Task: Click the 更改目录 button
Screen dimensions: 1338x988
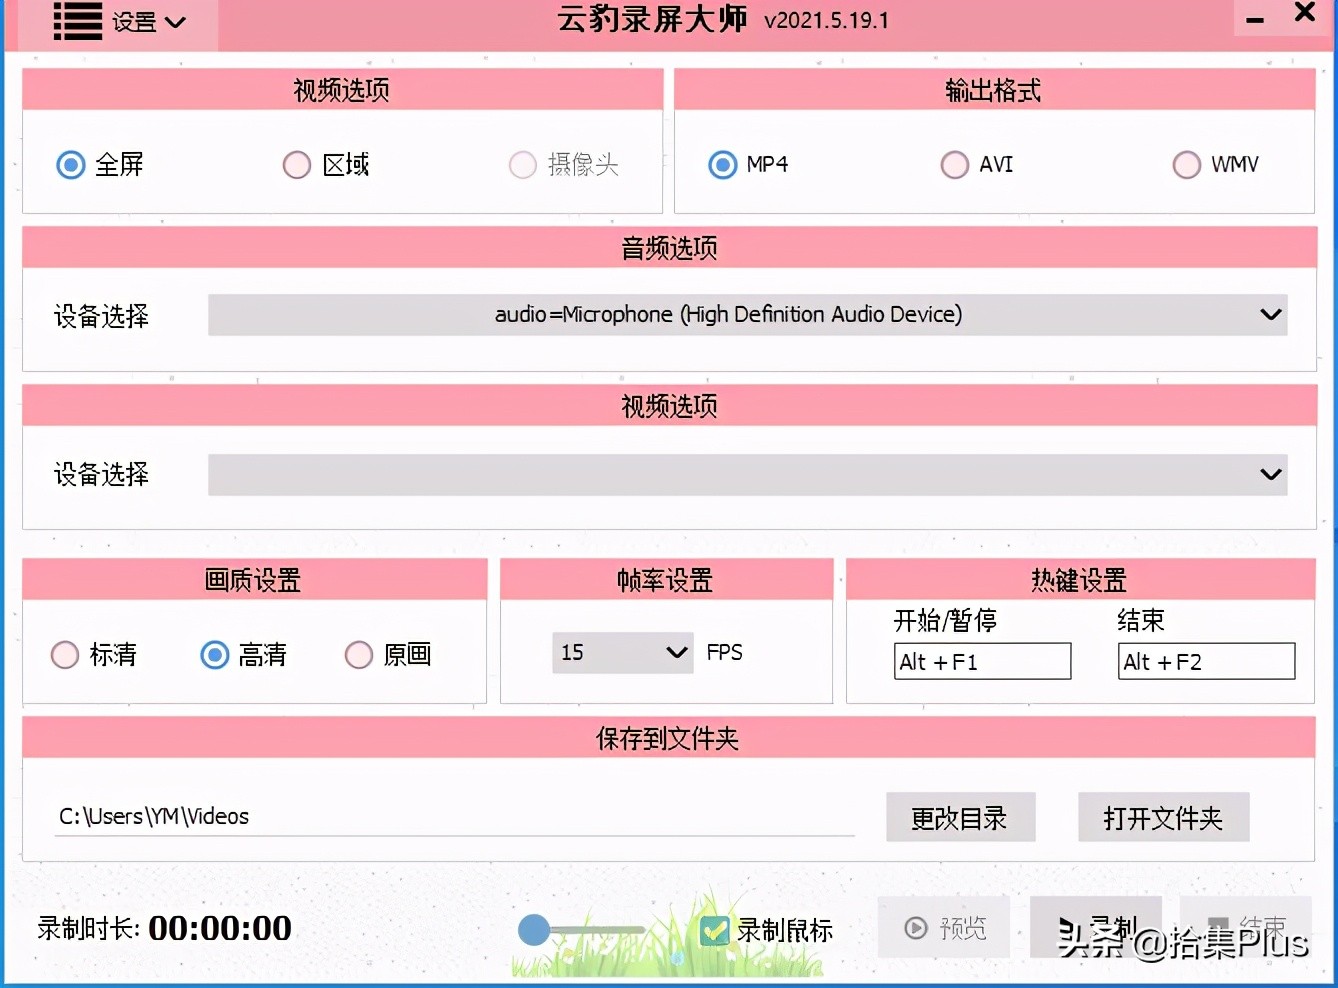Action: [960, 818]
